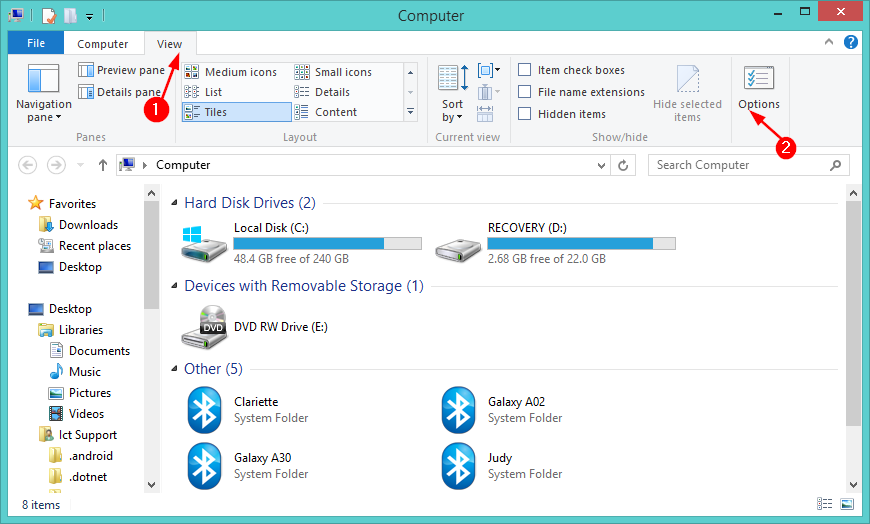
Task: Select Libraries in the navigation tree
Action: [70, 329]
